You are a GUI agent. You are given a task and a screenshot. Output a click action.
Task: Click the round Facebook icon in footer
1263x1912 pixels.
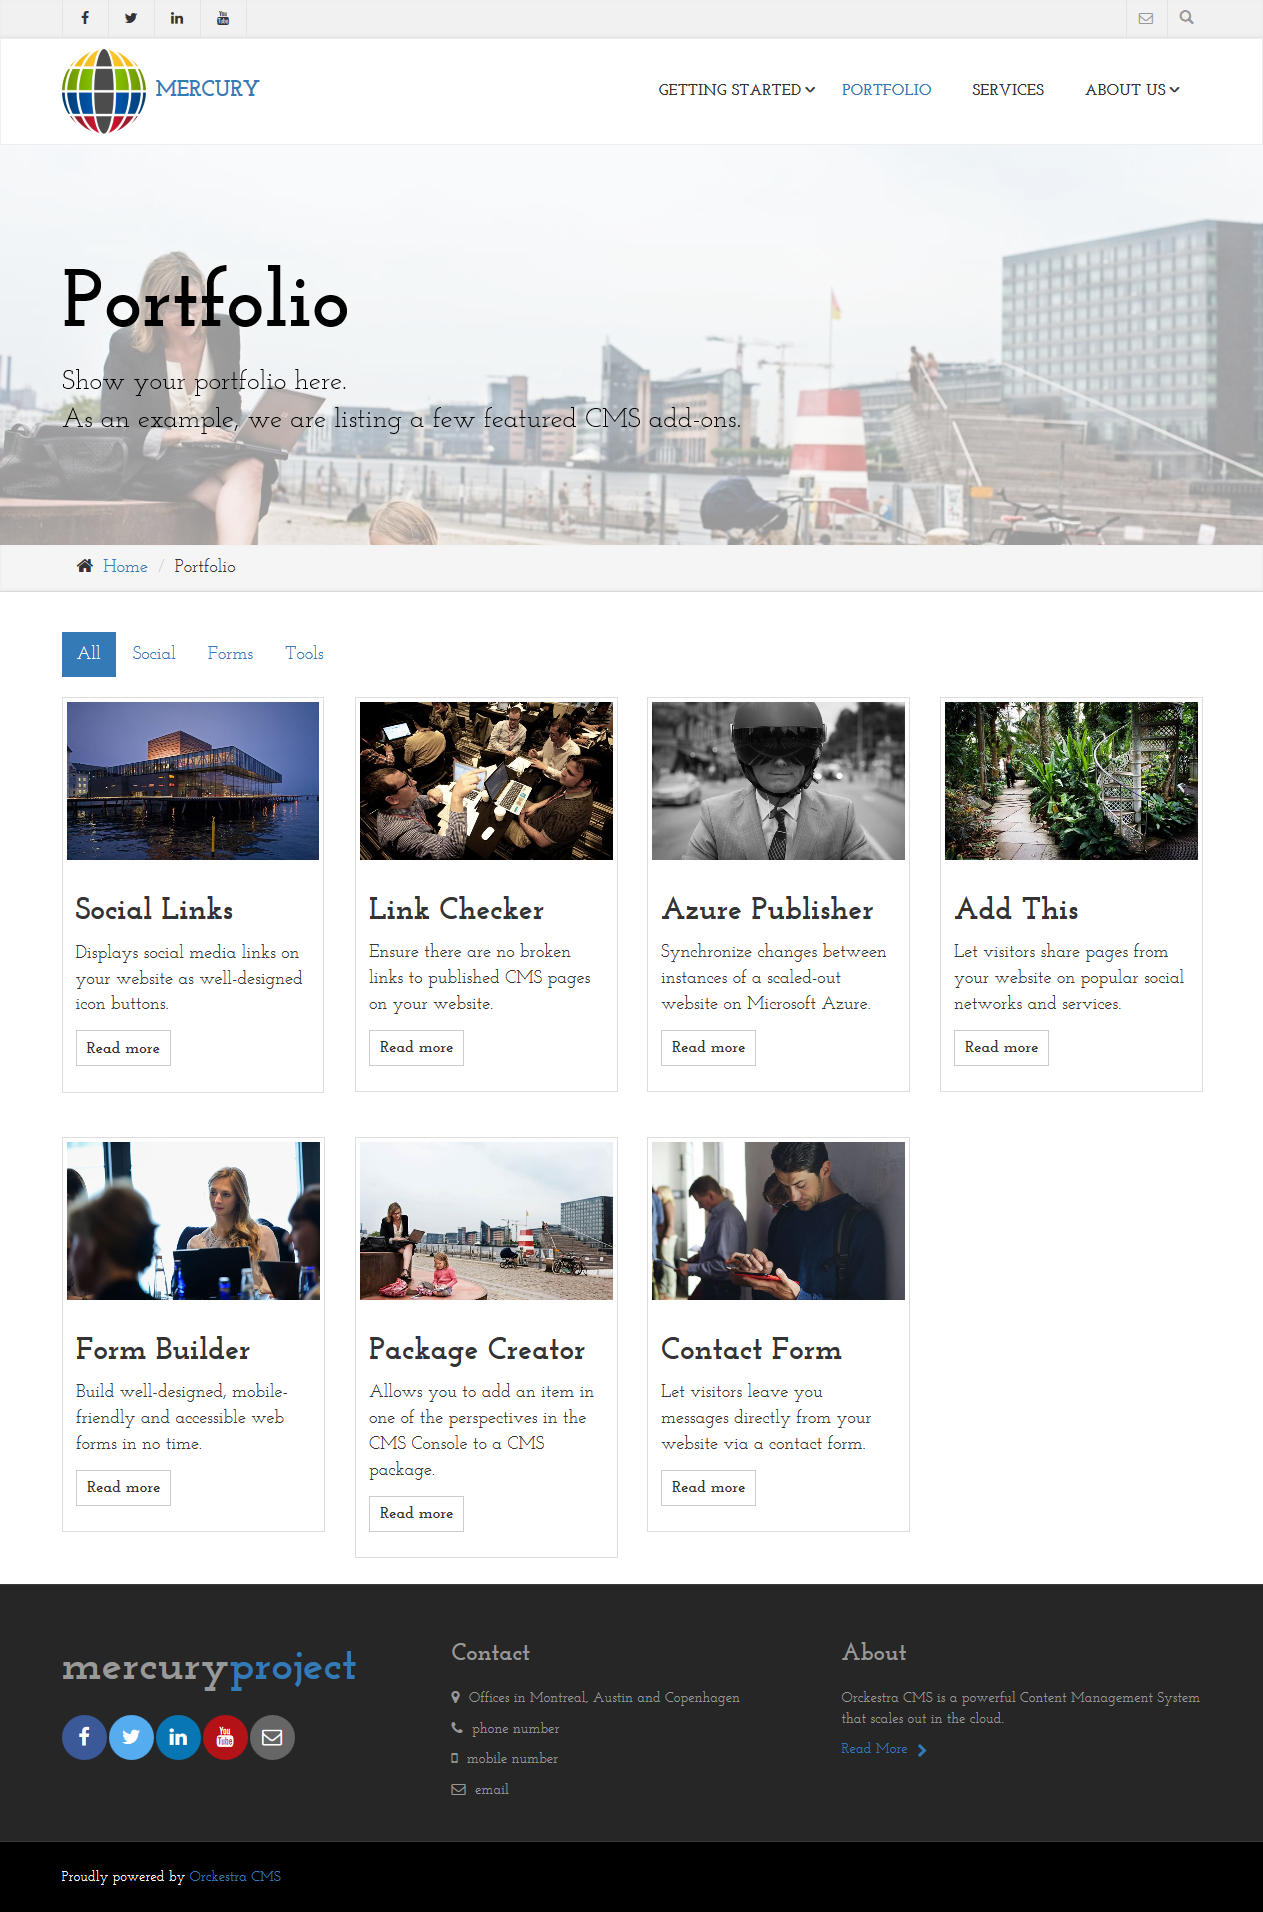click(84, 1737)
